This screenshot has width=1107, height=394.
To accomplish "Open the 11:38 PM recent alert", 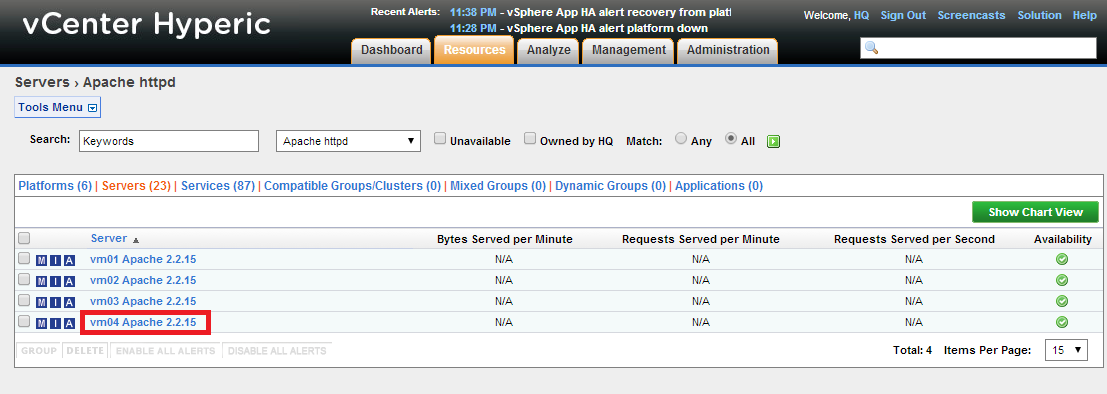I will 590,12.
